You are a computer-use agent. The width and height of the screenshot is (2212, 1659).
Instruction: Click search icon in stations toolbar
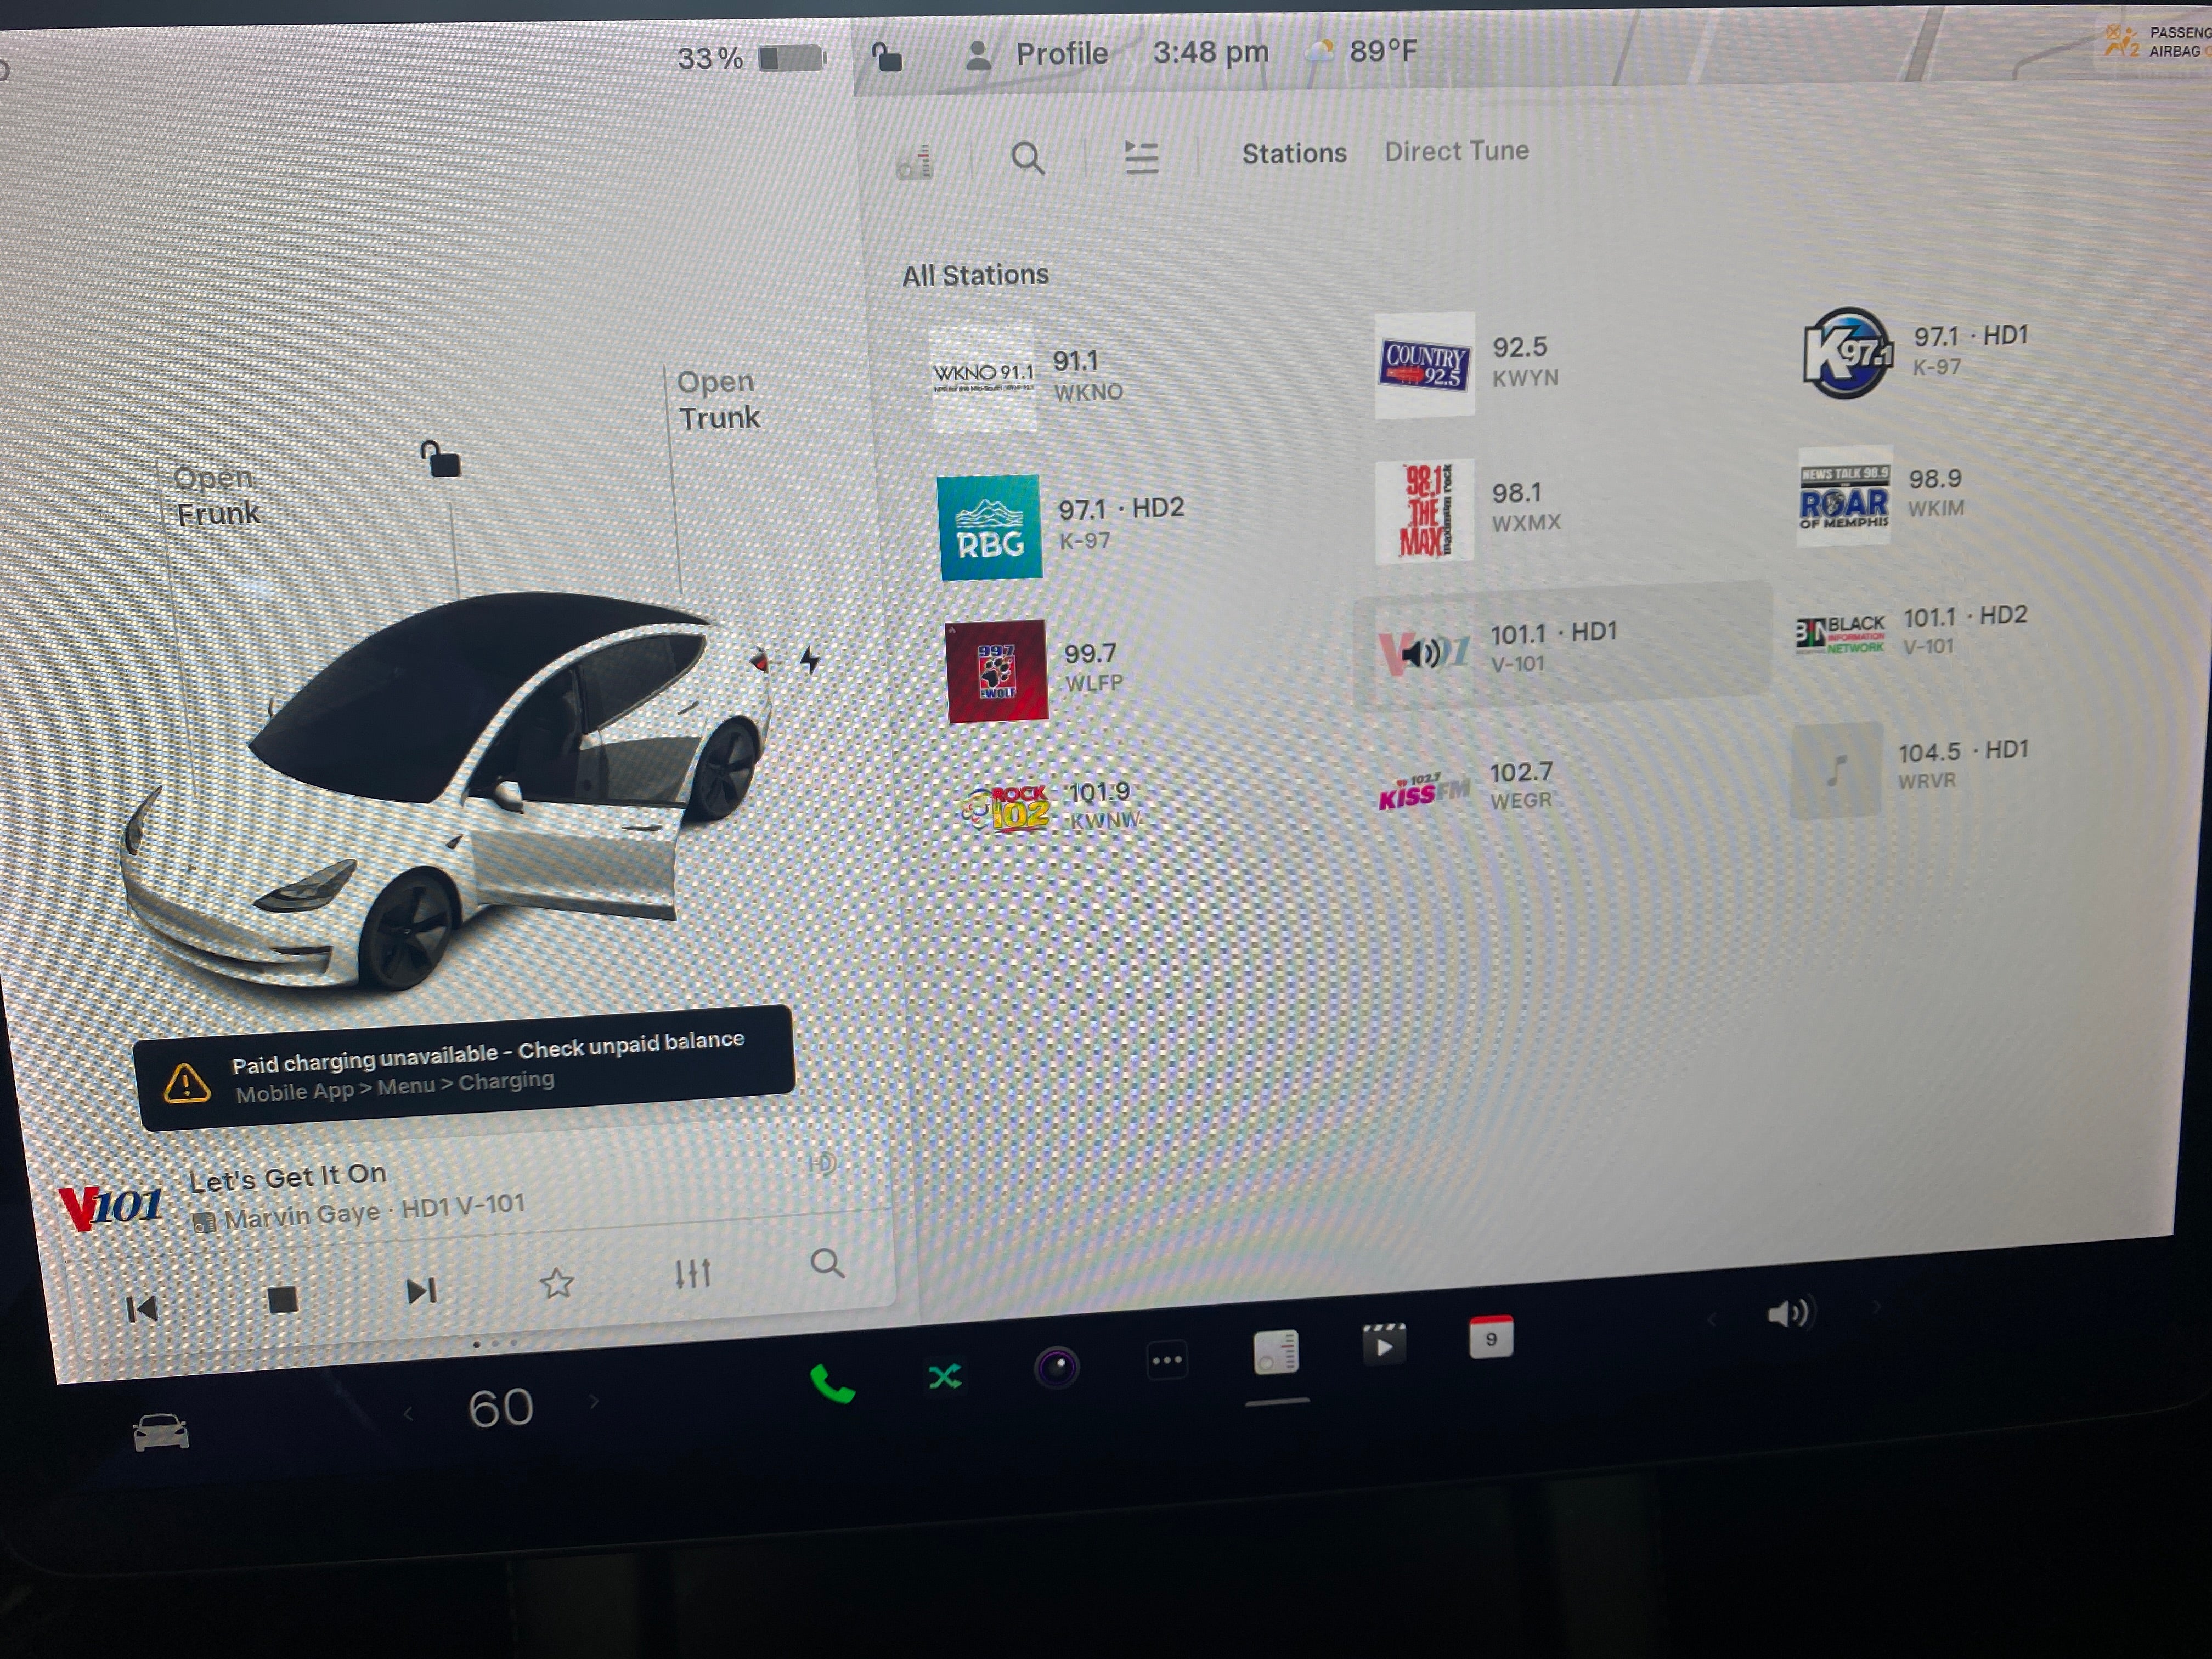[1027, 158]
